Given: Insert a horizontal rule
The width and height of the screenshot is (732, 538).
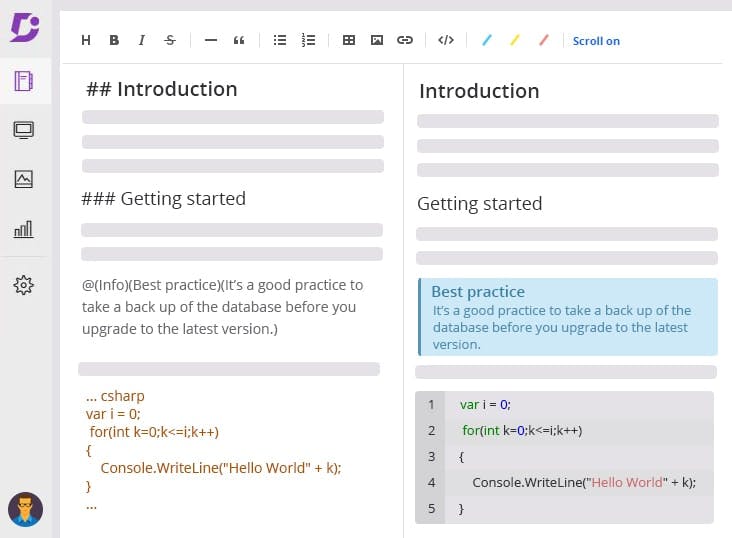Looking at the screenshot, I should [211, 40].
